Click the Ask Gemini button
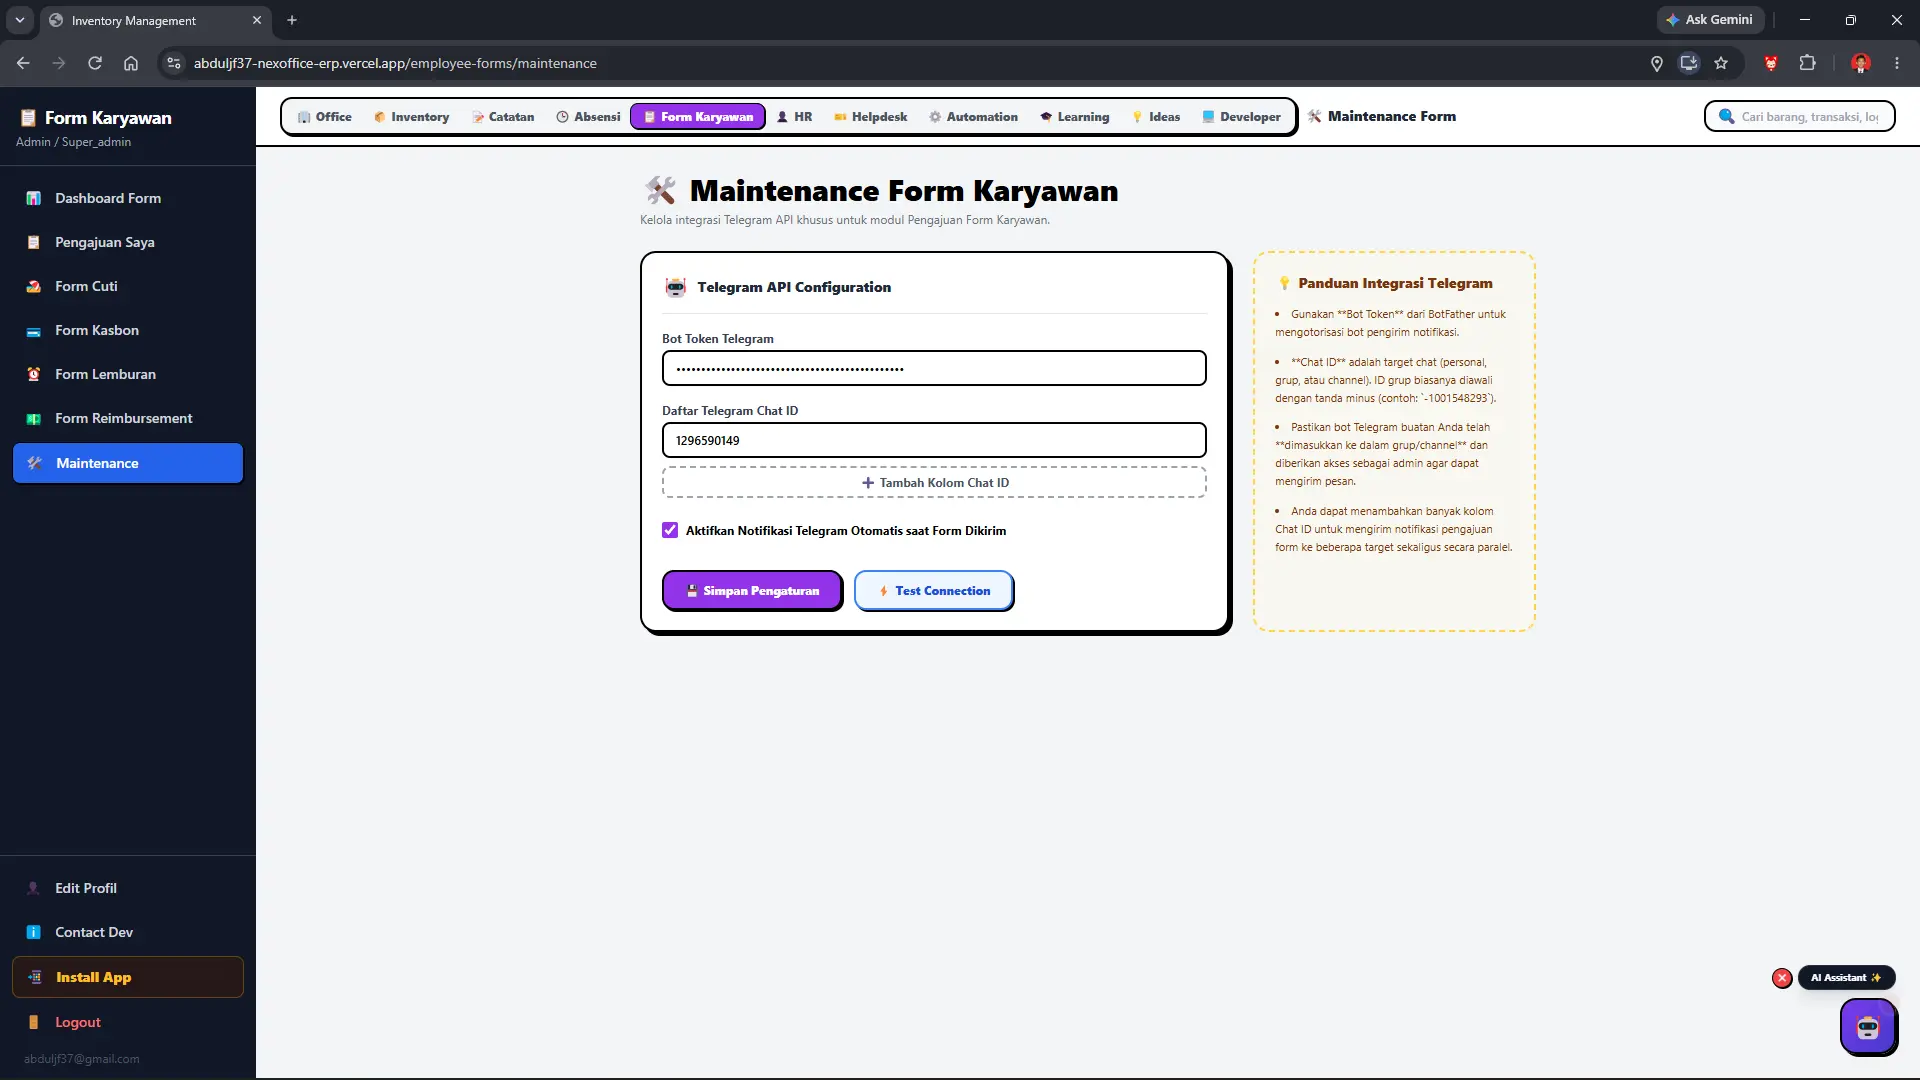 (1710, 20)
